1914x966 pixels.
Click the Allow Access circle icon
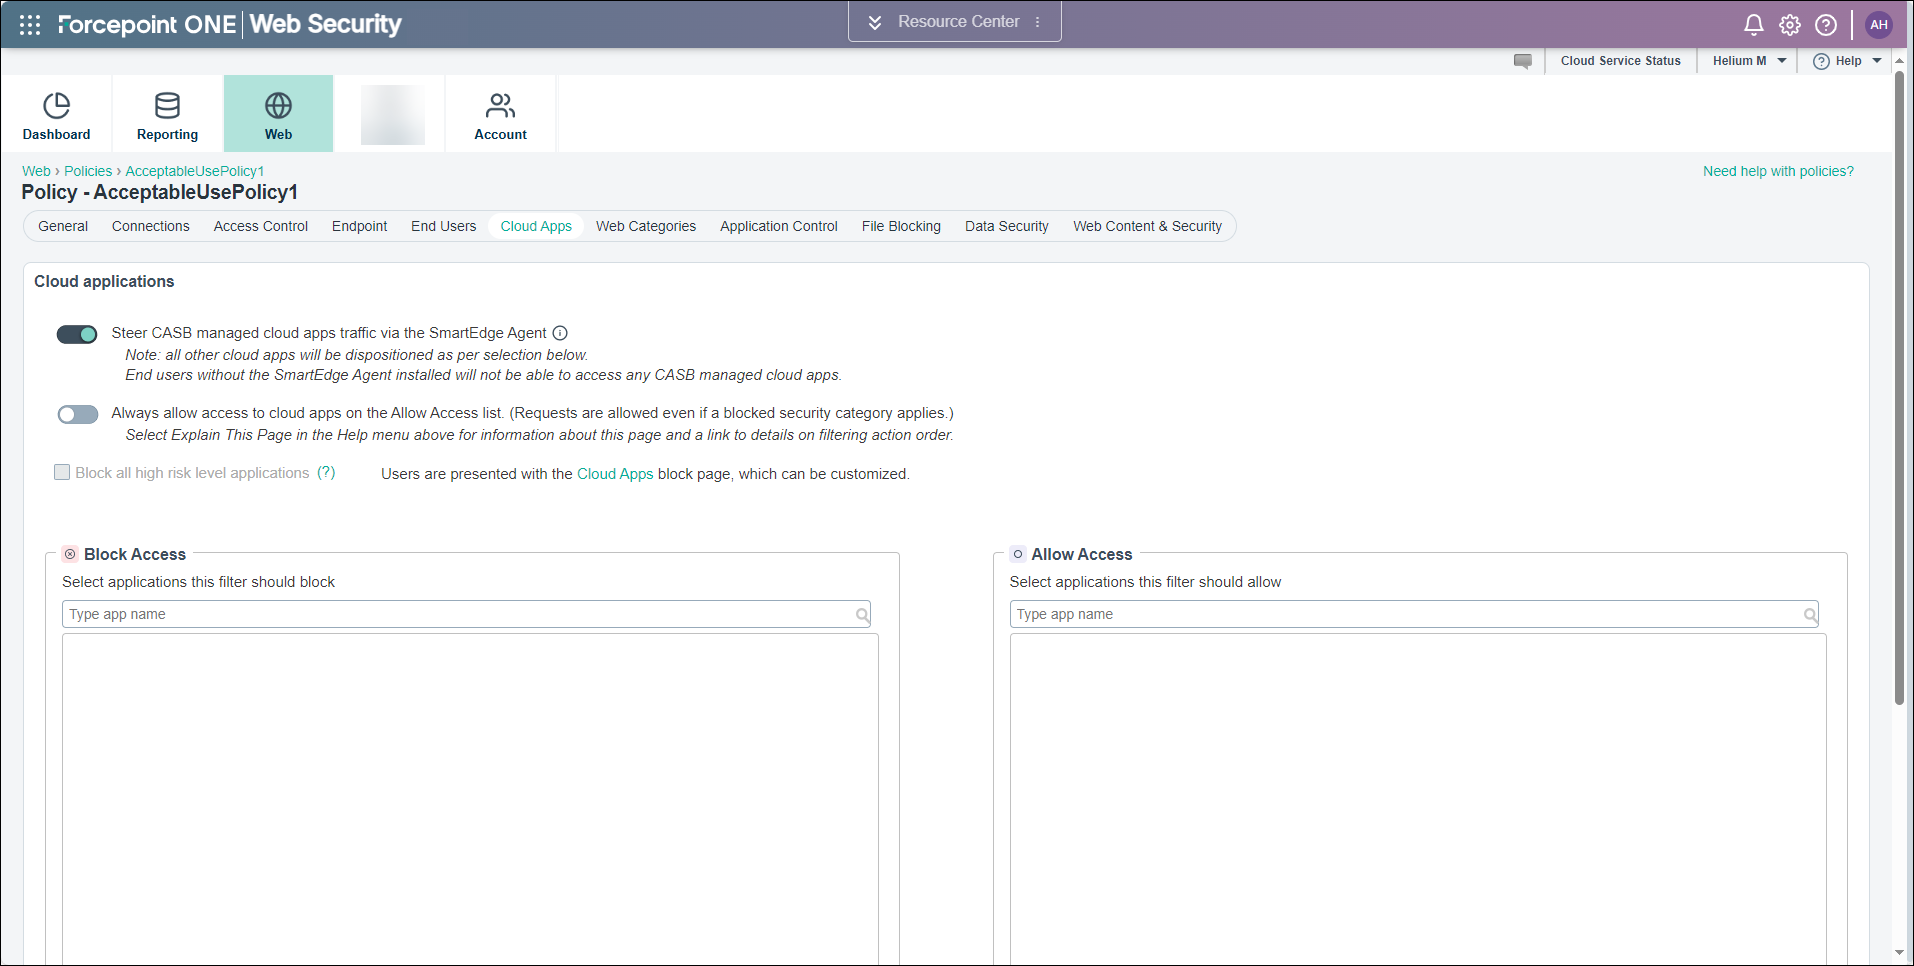pyautogui.click(x=1018, y=554)
